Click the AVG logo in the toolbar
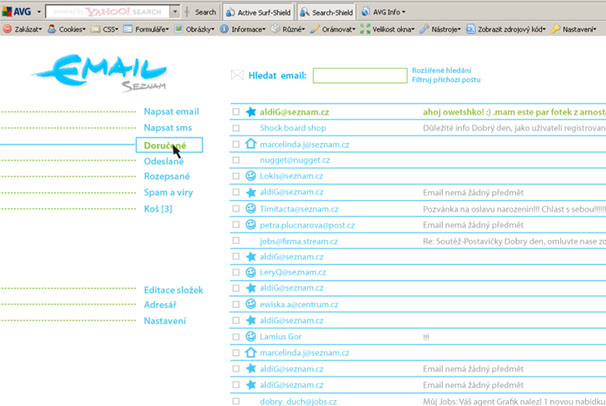Screen dimensions: 606x406 (18, 12)
